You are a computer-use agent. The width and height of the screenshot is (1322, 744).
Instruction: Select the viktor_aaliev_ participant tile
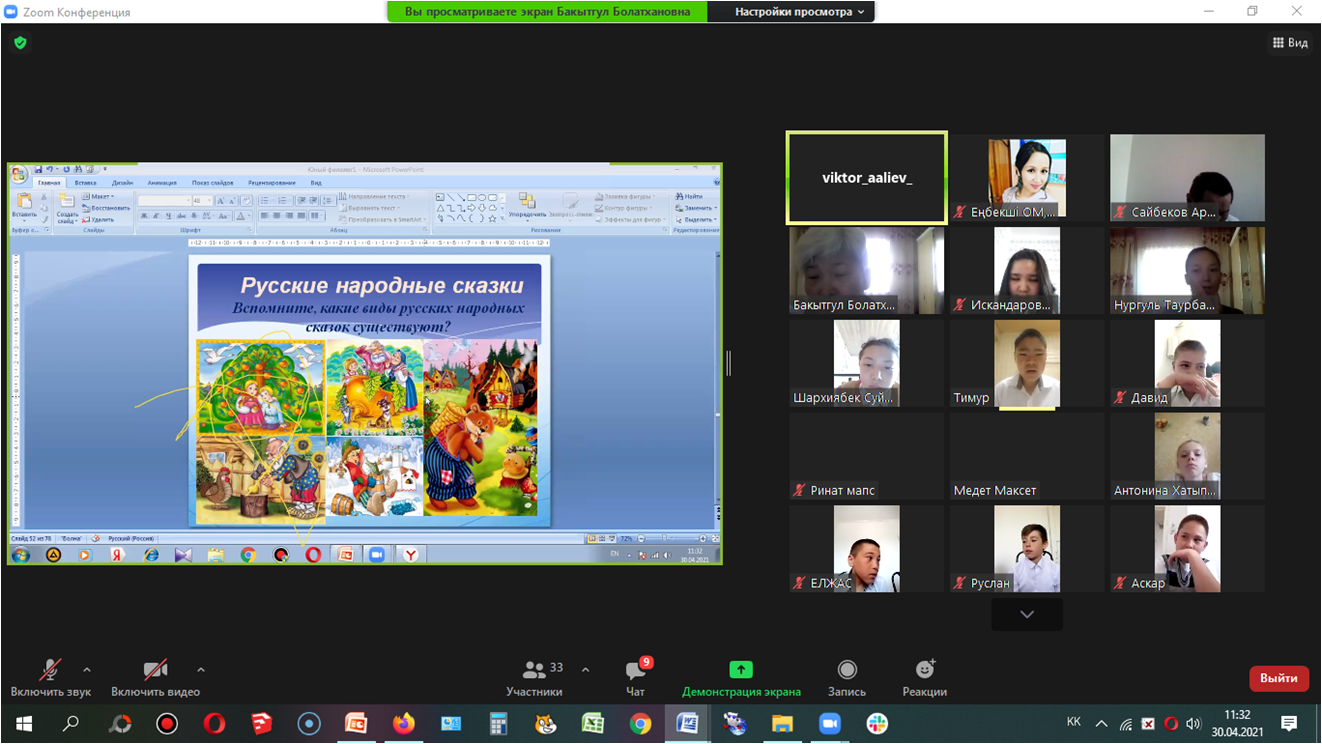pyautogui.click(x=866, y=178)
